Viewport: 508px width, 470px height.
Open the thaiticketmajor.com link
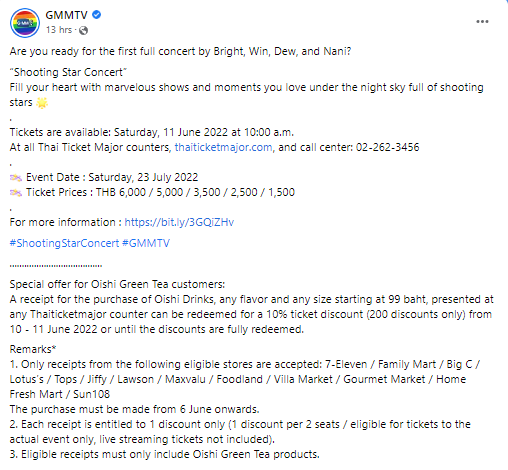223,147
